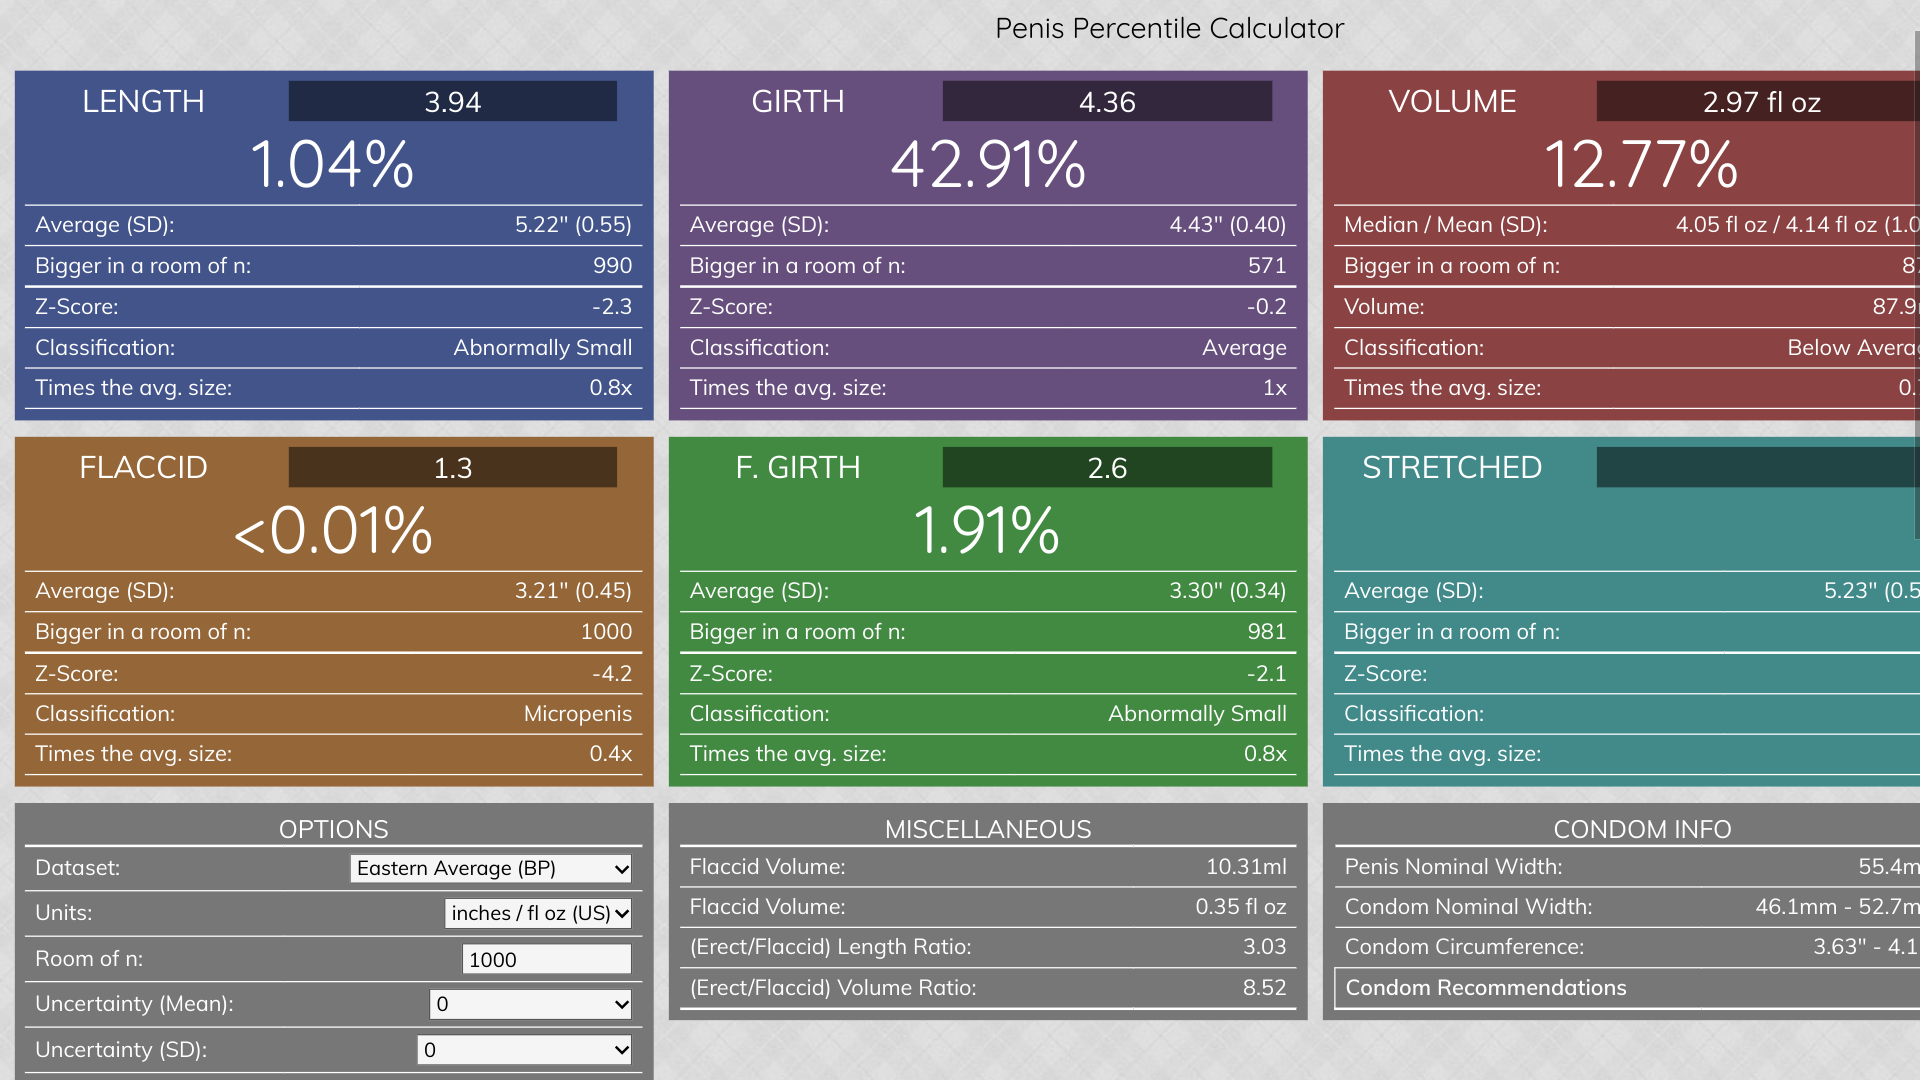The width and height of the screenshot is (1920, 1080).
Task: Click the Length Z-Score value -2.3
Action: 611,307
